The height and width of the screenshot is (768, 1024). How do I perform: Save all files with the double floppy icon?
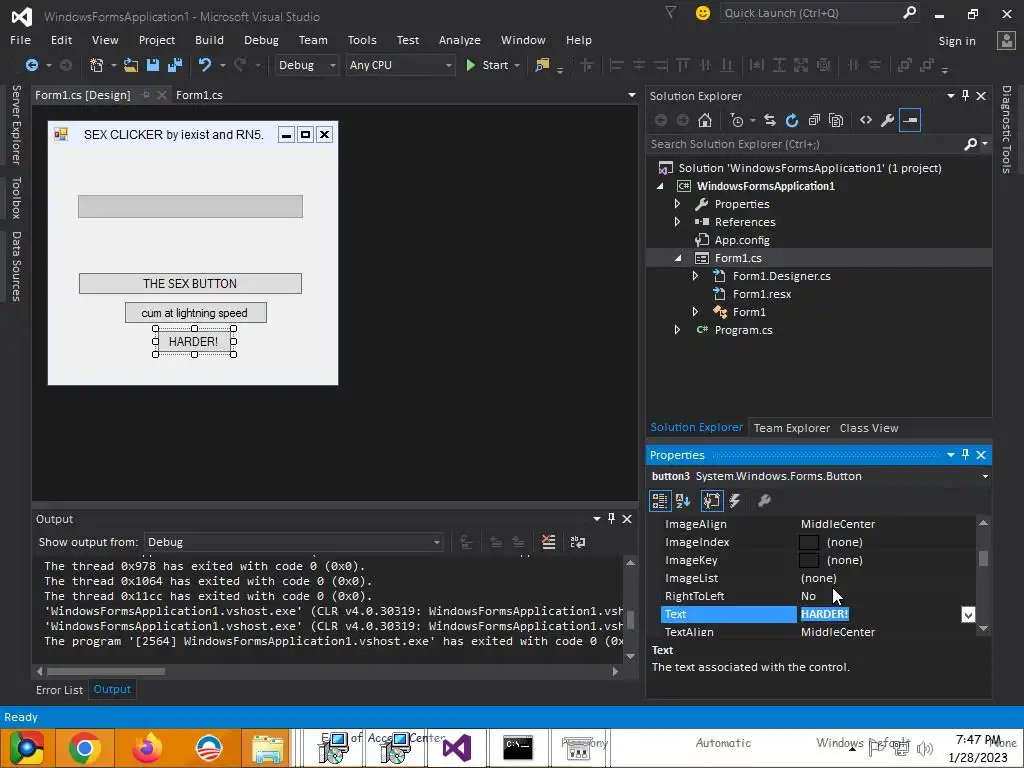pos(174,65)
